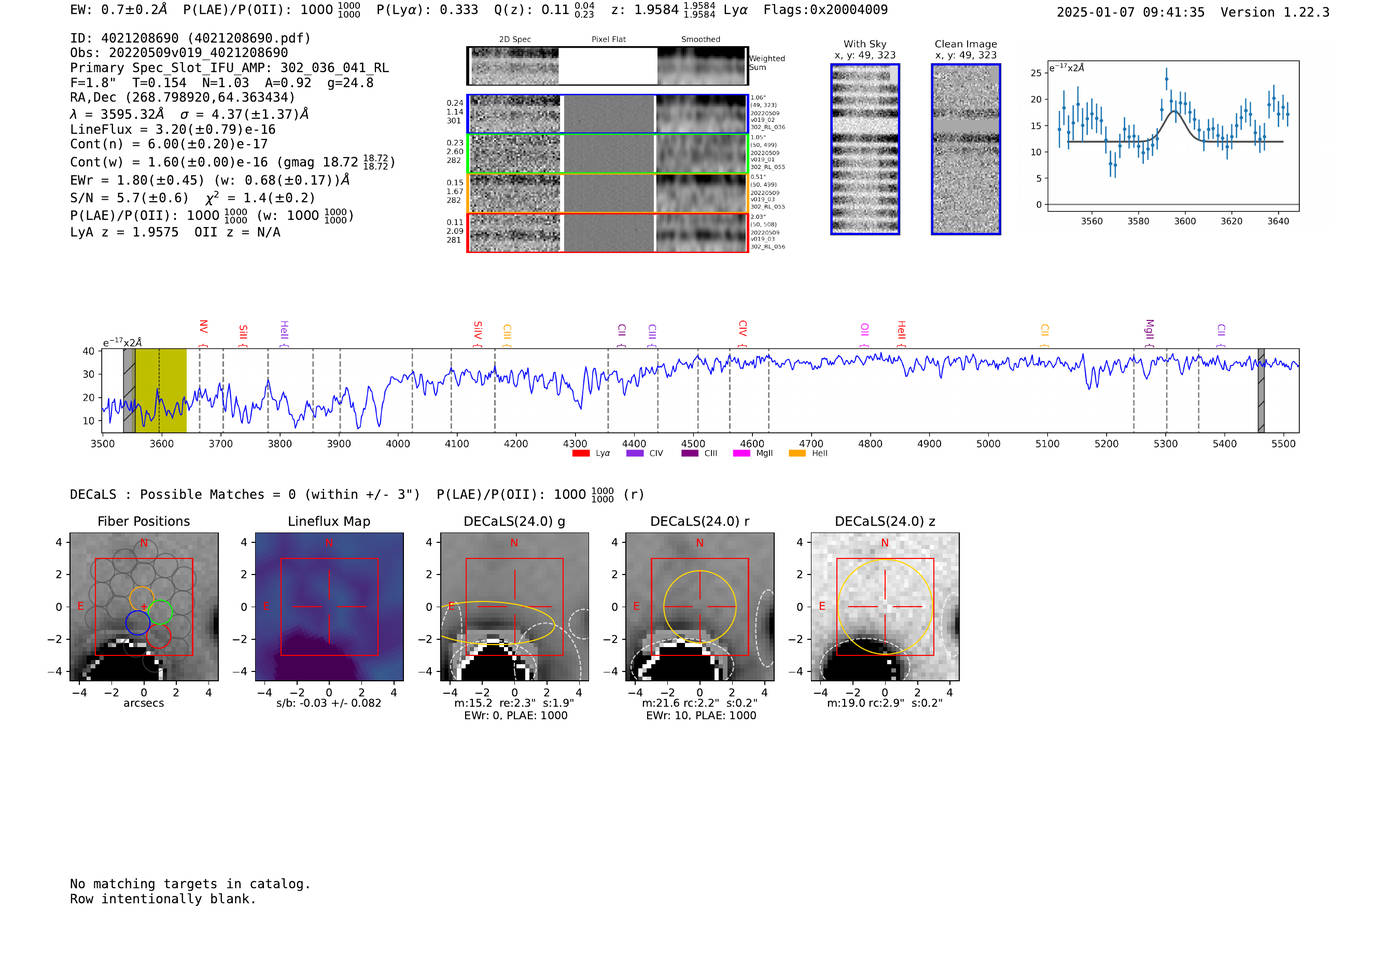Click the m:19.0 rc:2.9" caption
The width and height of the screenshot is (1400, 953).
coord(885,703)
